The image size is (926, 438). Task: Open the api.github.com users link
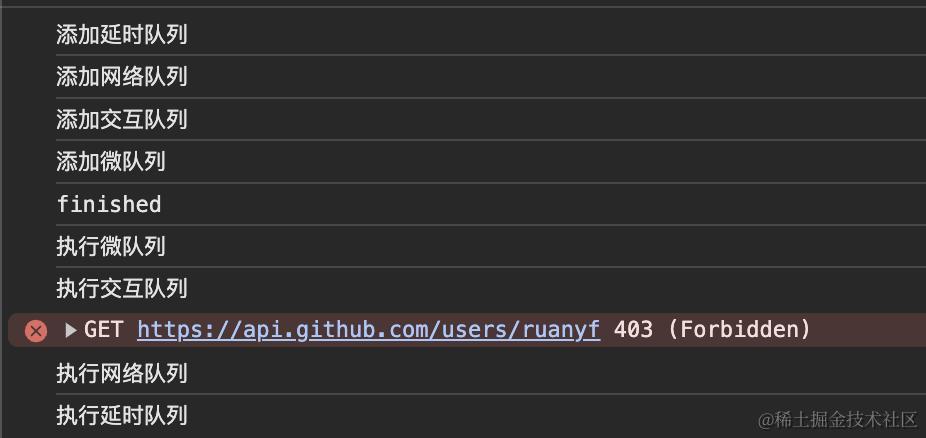click(368, 329)
